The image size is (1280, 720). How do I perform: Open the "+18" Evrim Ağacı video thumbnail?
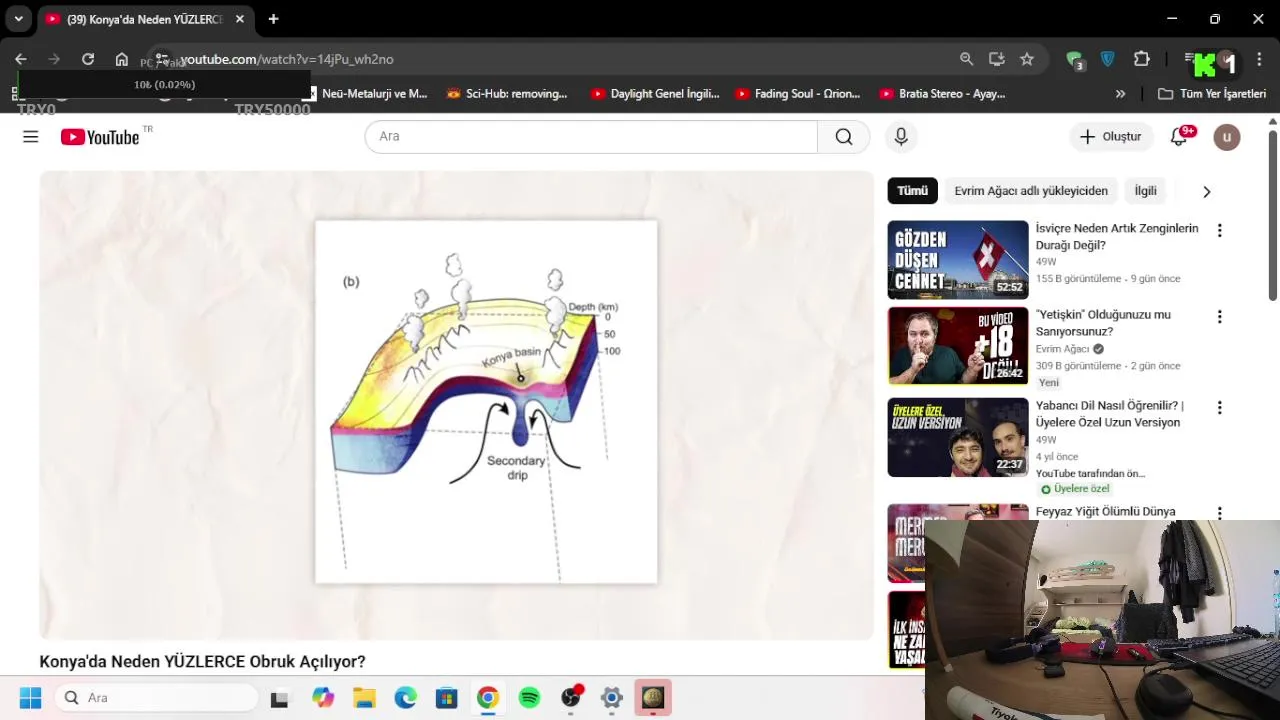tap(958, 346)
